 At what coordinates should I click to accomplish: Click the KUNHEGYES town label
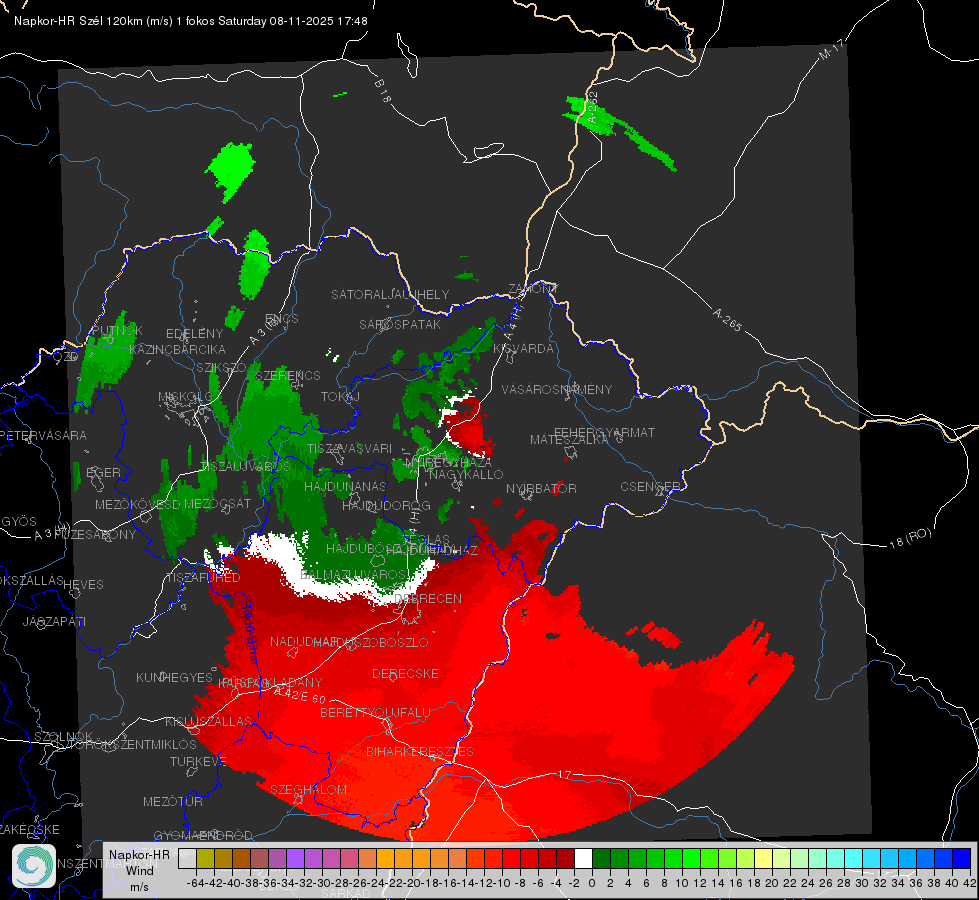[x=175, y=678]
